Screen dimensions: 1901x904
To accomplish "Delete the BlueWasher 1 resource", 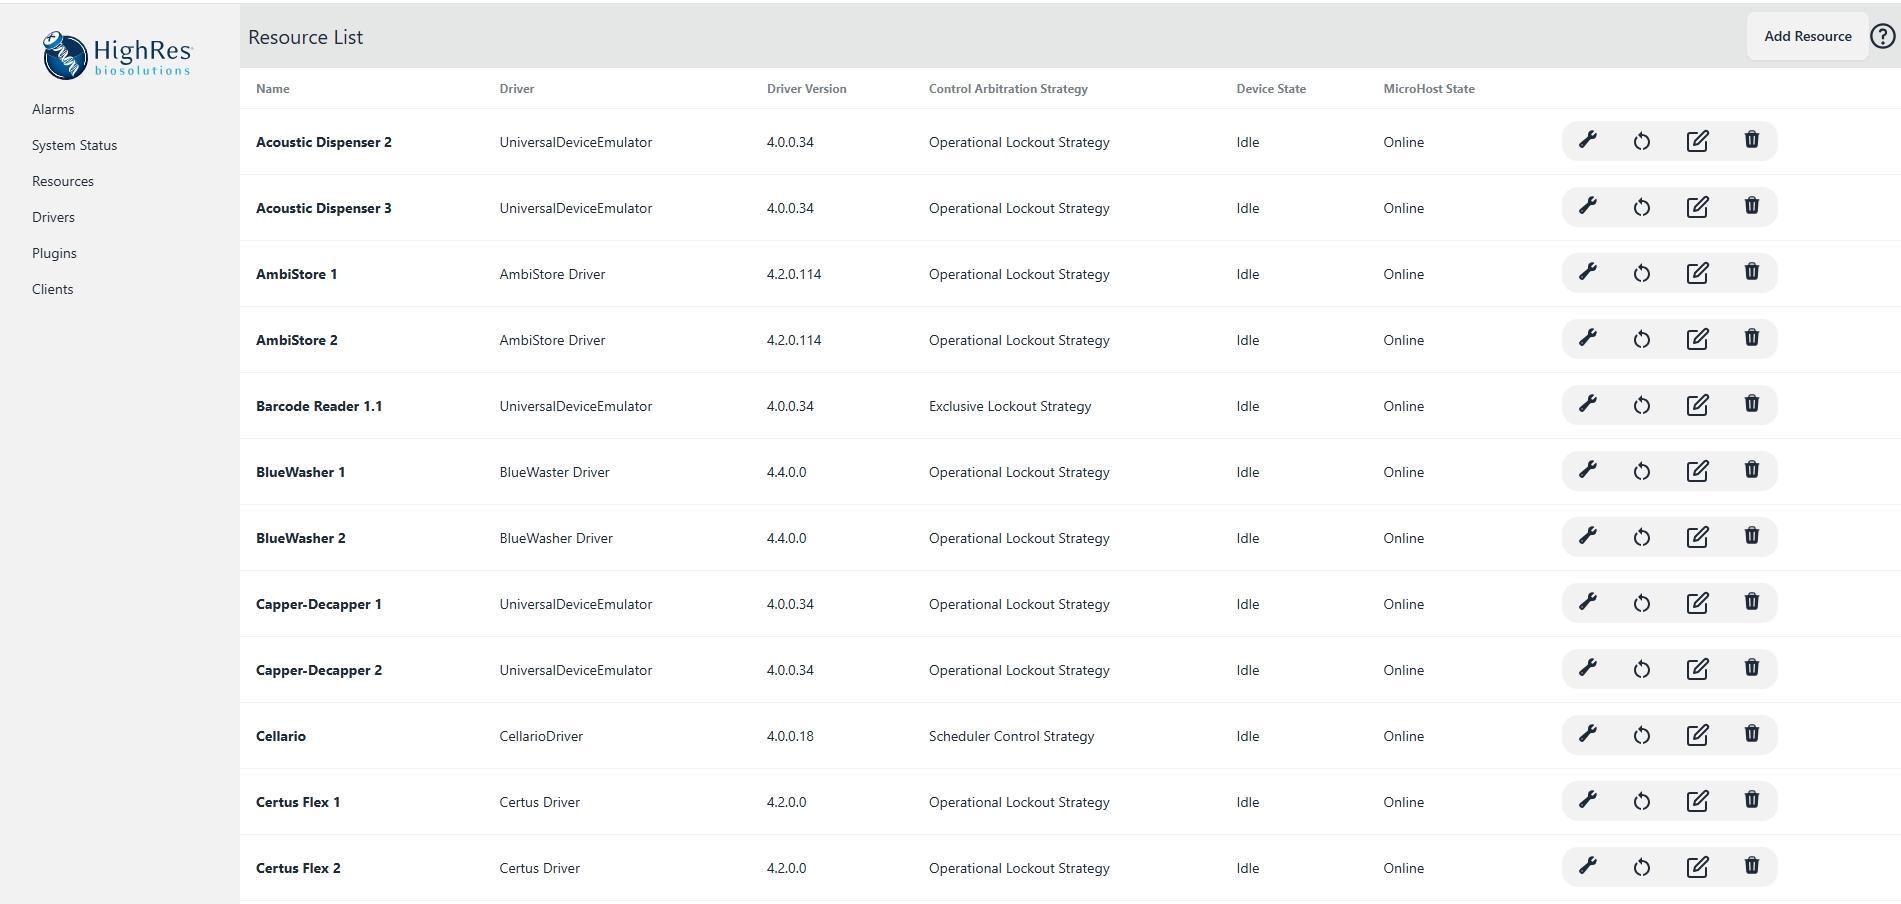I will 1751,471.
